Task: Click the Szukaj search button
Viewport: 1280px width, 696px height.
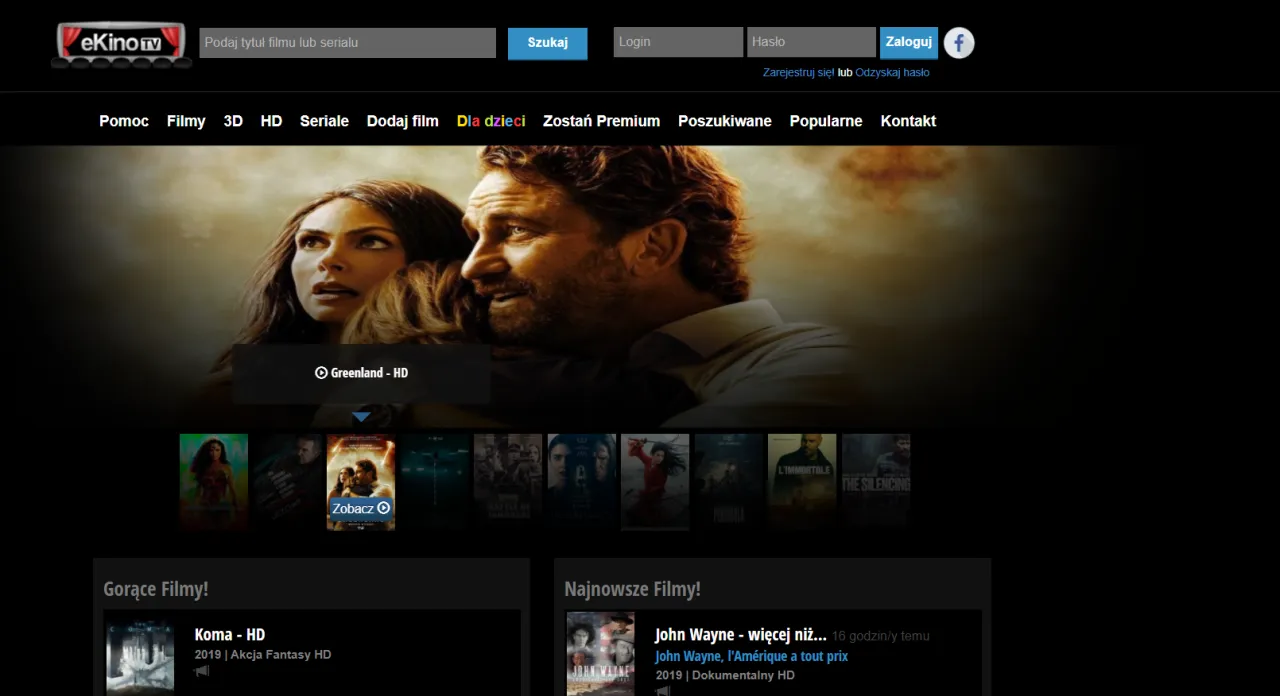Action: (x=547, y=43)
